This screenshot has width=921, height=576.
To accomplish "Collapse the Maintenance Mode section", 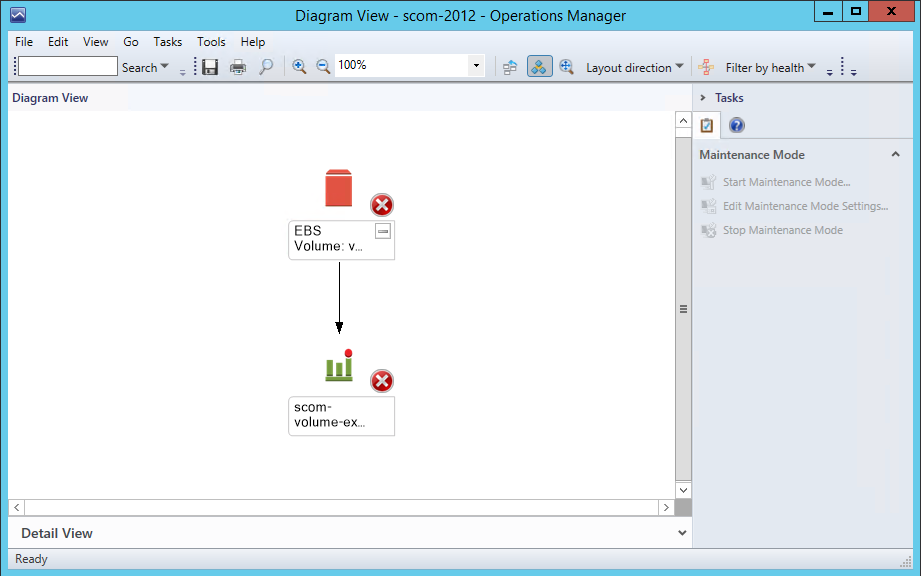I will click(895, 155).
